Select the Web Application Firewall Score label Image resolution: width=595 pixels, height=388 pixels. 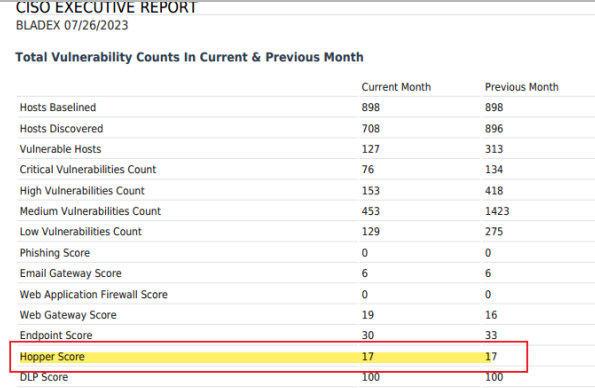click(x=94, y=295)
